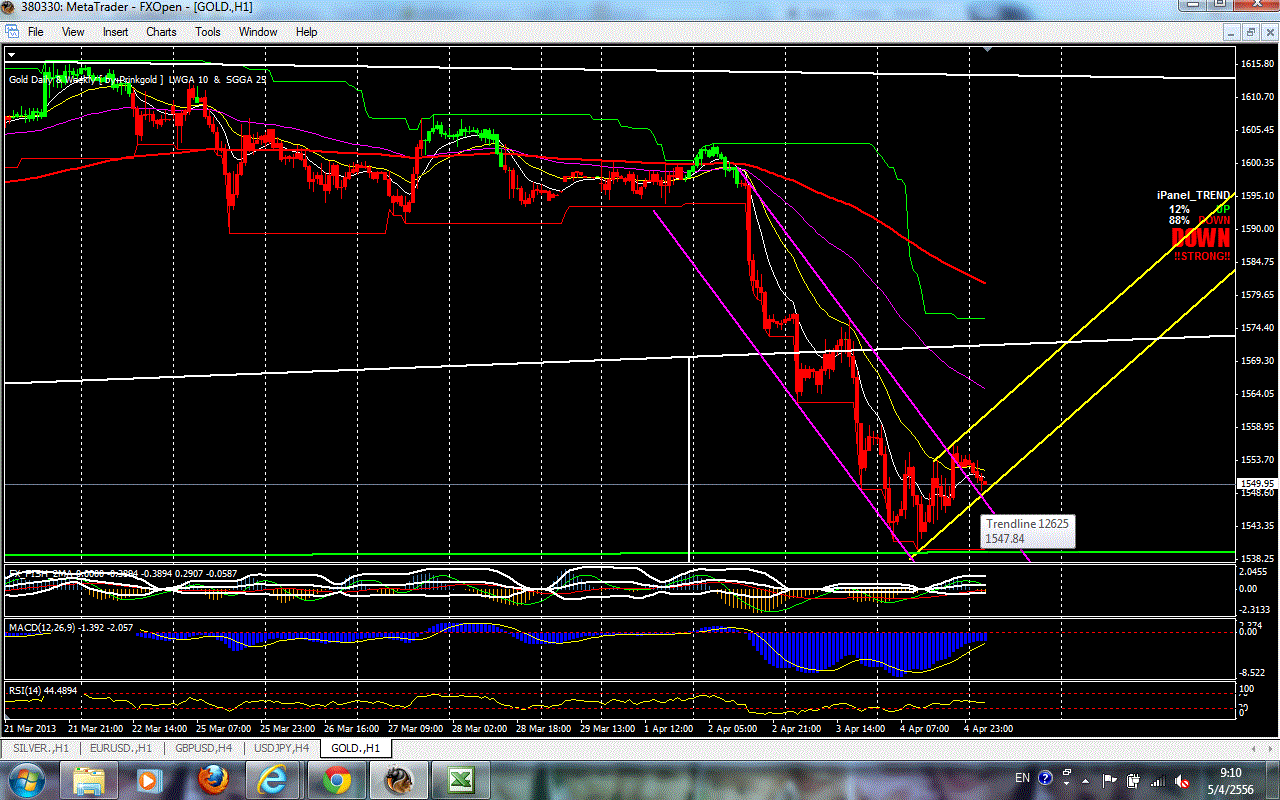The width and height of the screenshot is (1280, 800).
Task: Click the chart document icon beside File
Action: point(11,32)
